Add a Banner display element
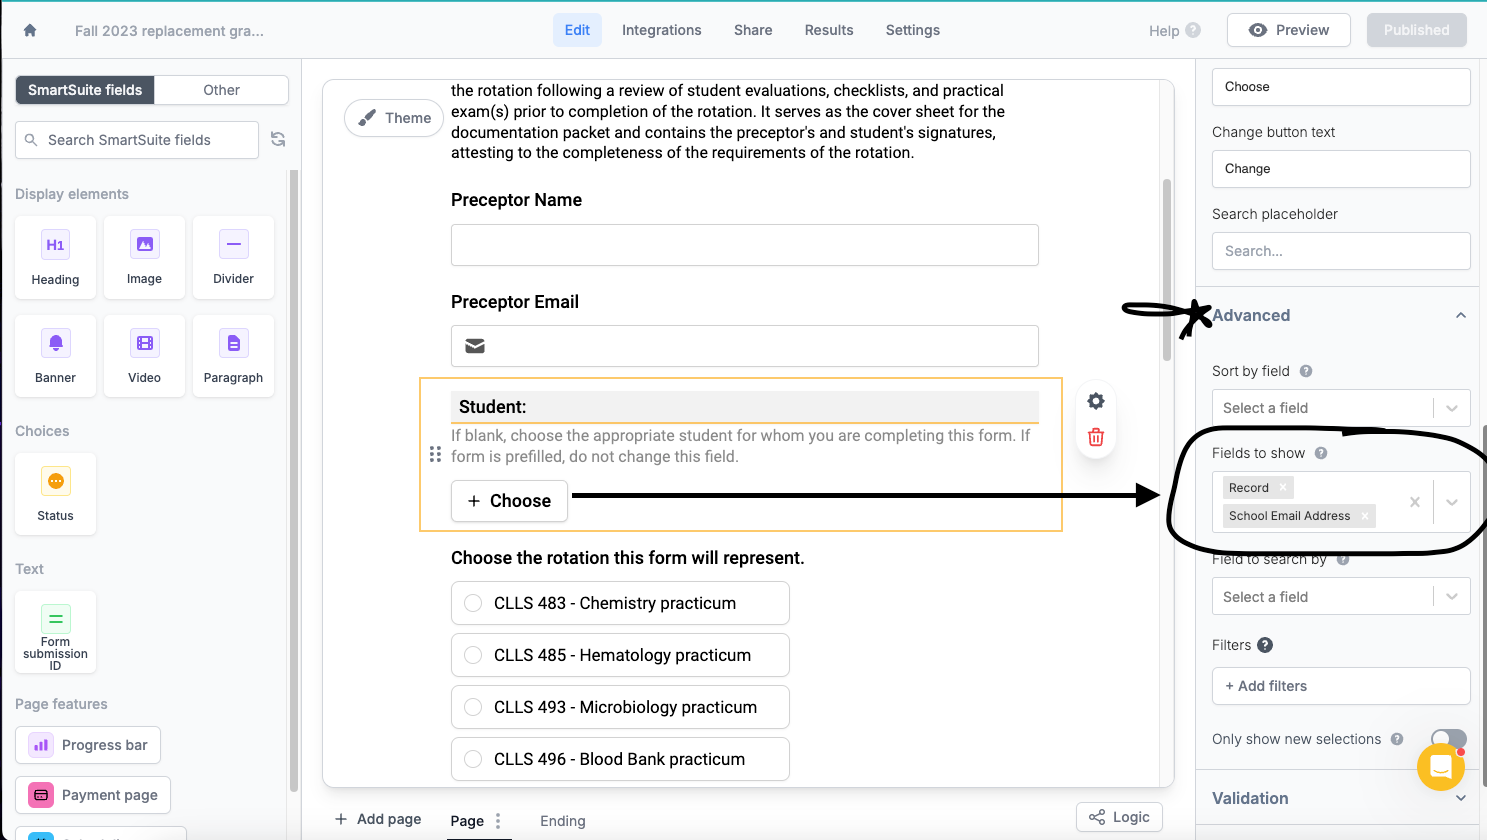Screen dimensions: 1487x840 (55, 355)
